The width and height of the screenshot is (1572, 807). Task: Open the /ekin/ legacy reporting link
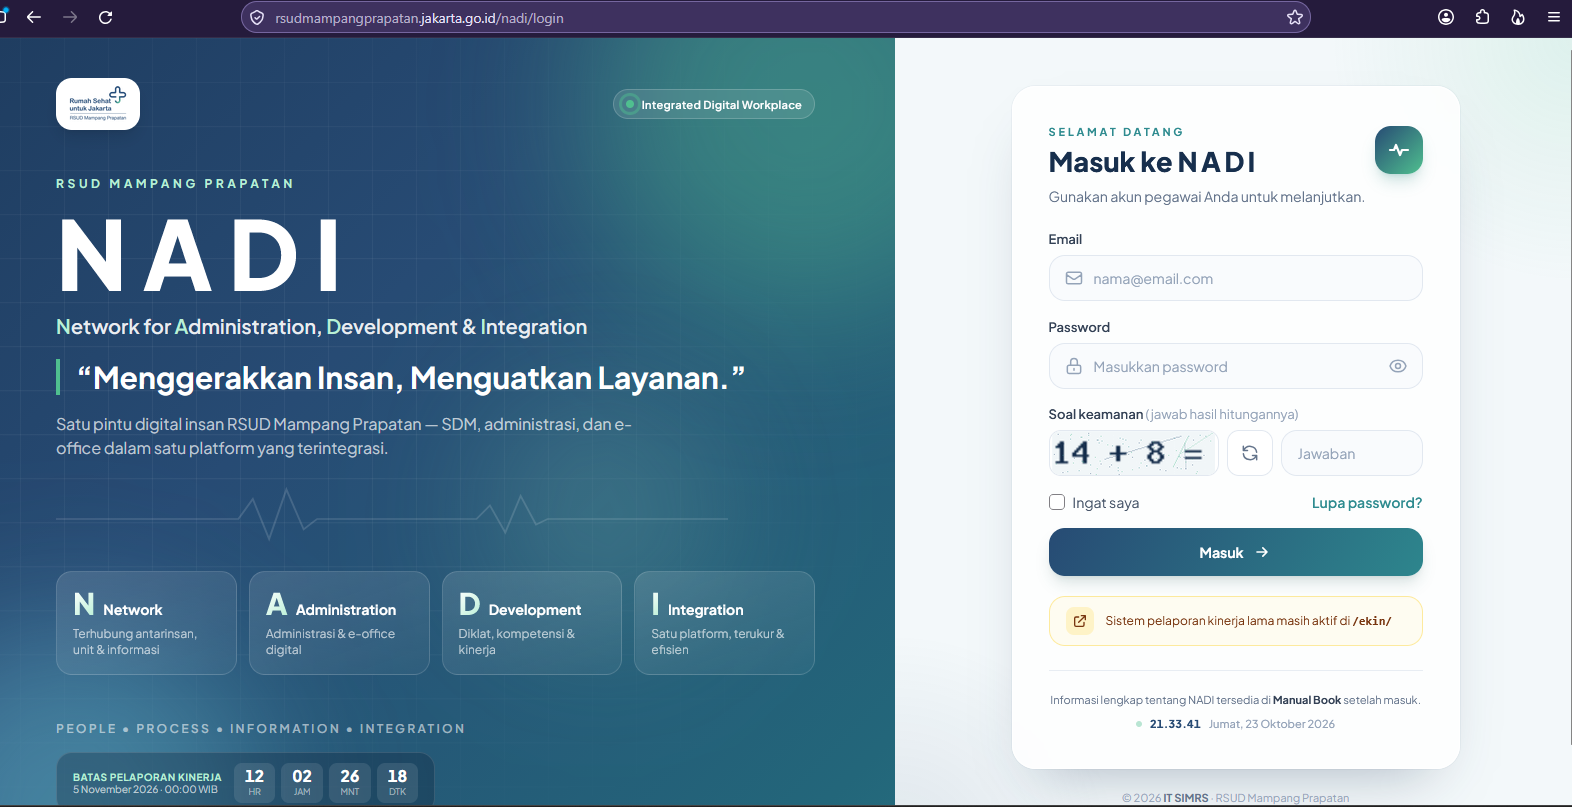tap(1372, 621)
